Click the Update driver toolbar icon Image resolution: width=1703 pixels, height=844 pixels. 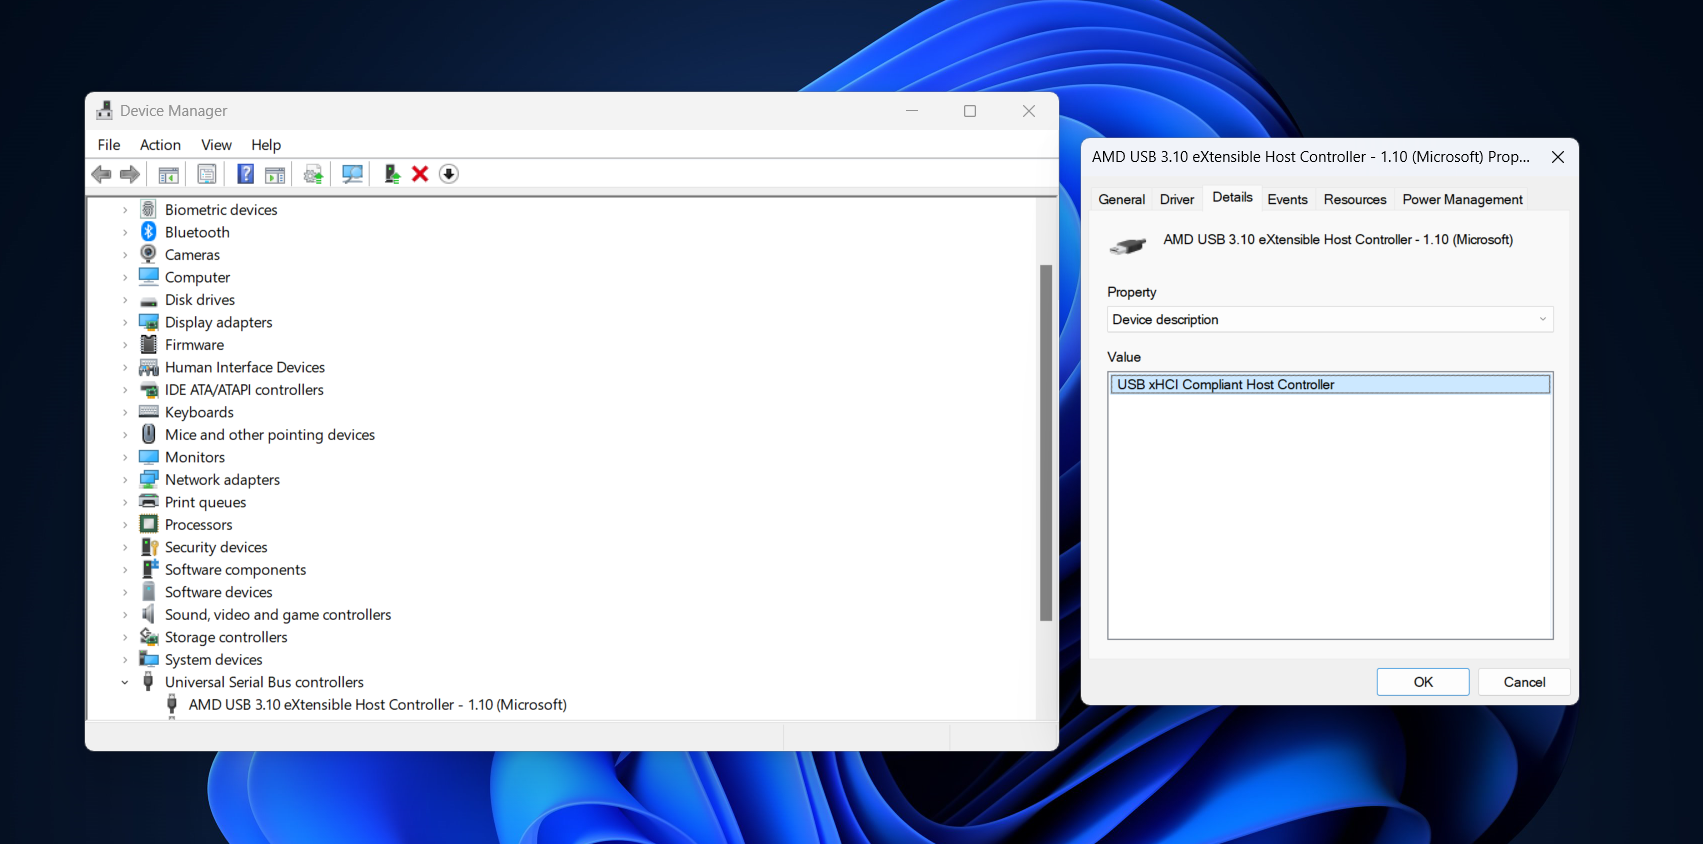tap(392, 174)
